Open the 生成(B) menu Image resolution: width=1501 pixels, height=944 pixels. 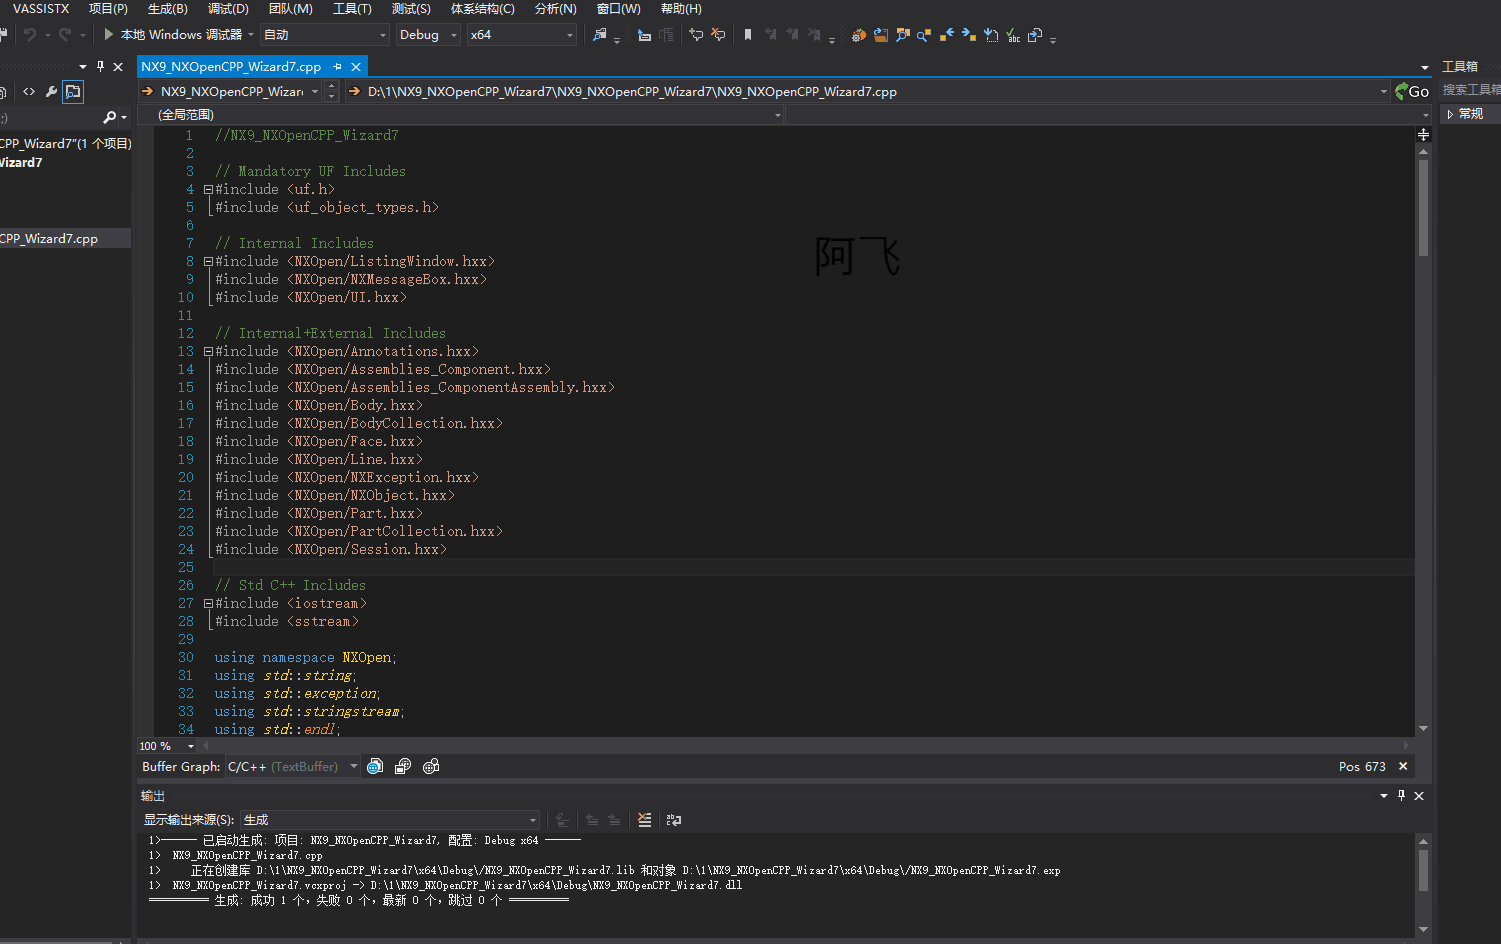pyautogui.click(x=167, y=9)
